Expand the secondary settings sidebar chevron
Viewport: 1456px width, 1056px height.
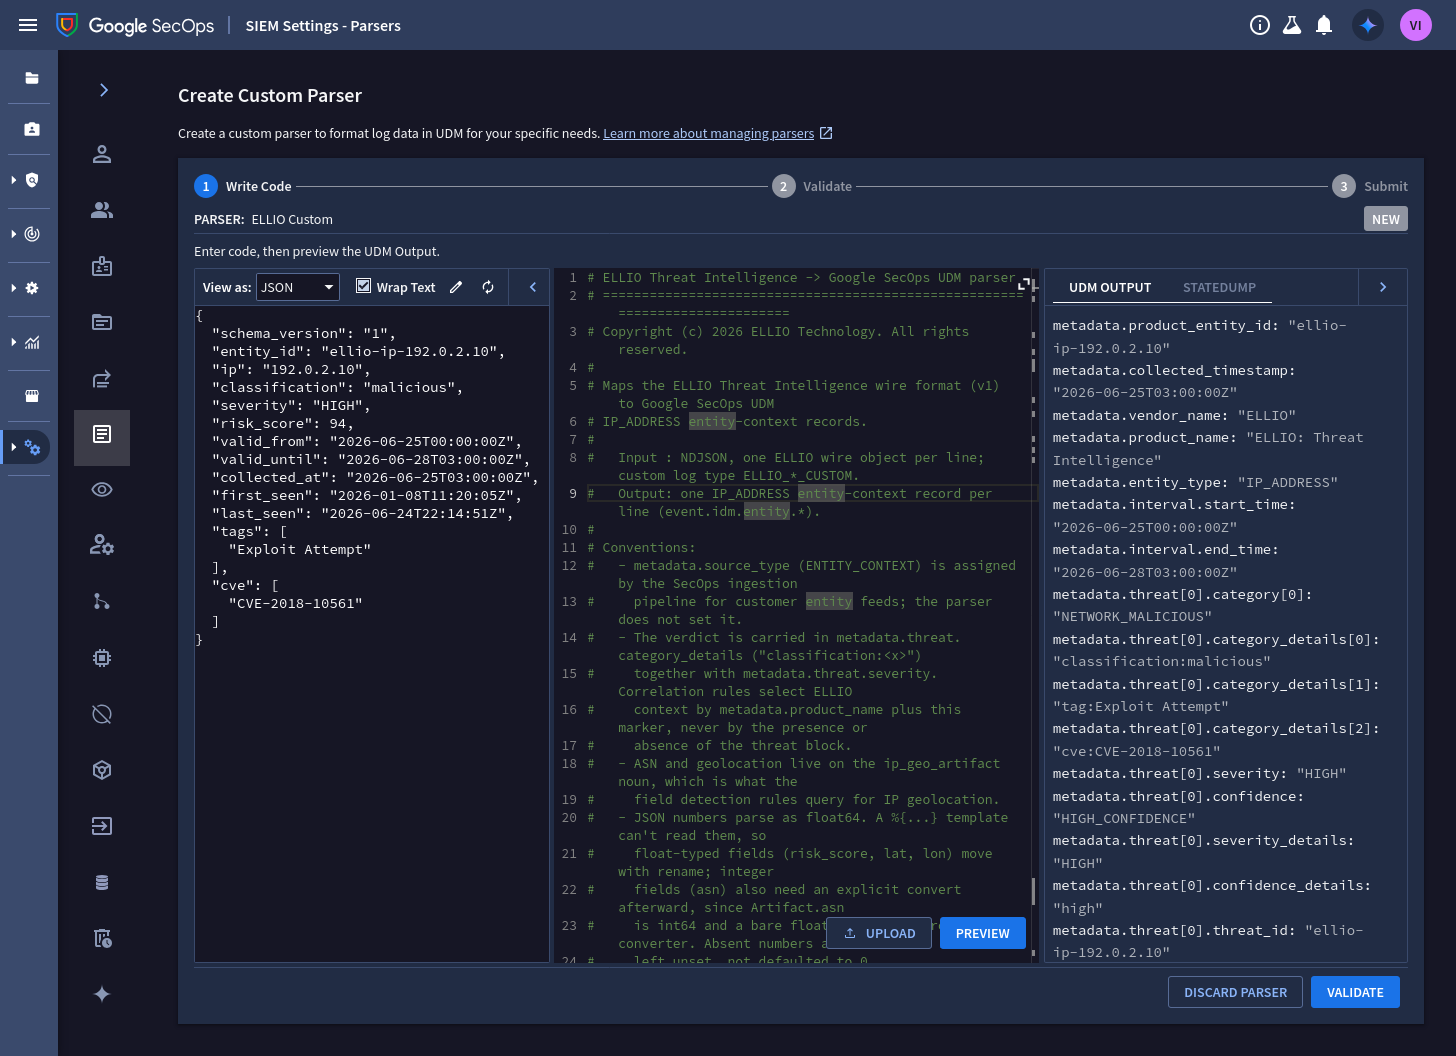[103, 90]
